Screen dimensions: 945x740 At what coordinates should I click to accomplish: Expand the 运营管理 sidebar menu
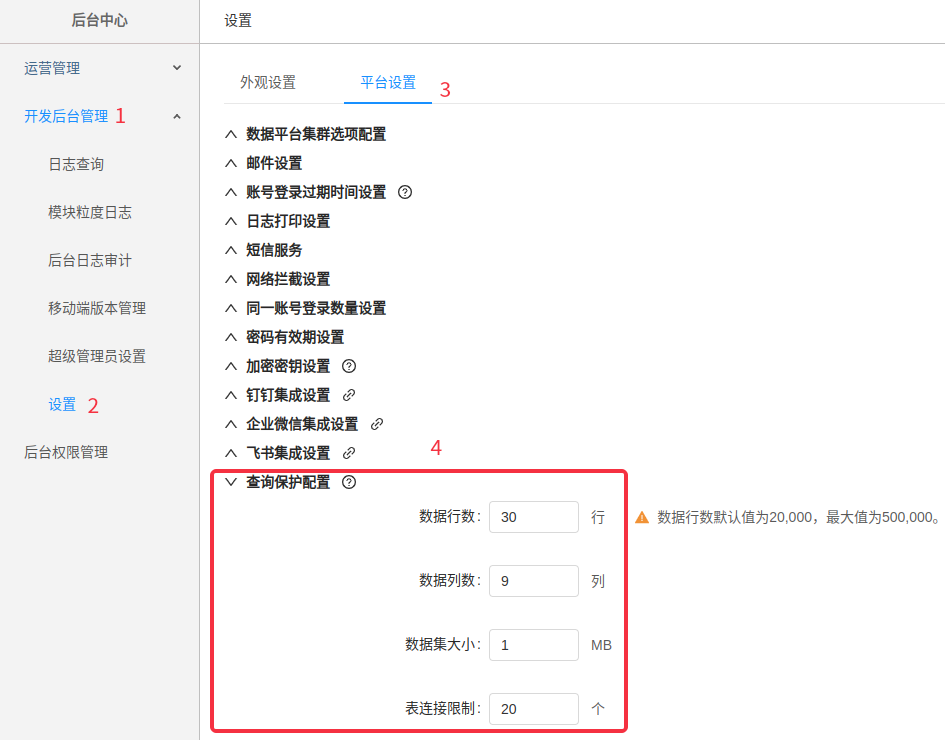[x=100, y=68]
